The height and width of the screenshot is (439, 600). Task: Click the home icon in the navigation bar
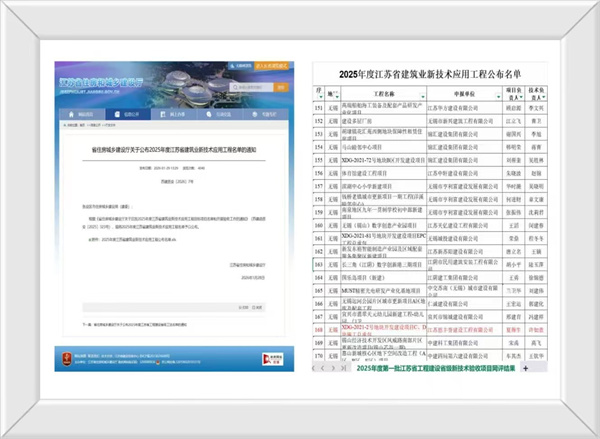pos(72,114)
